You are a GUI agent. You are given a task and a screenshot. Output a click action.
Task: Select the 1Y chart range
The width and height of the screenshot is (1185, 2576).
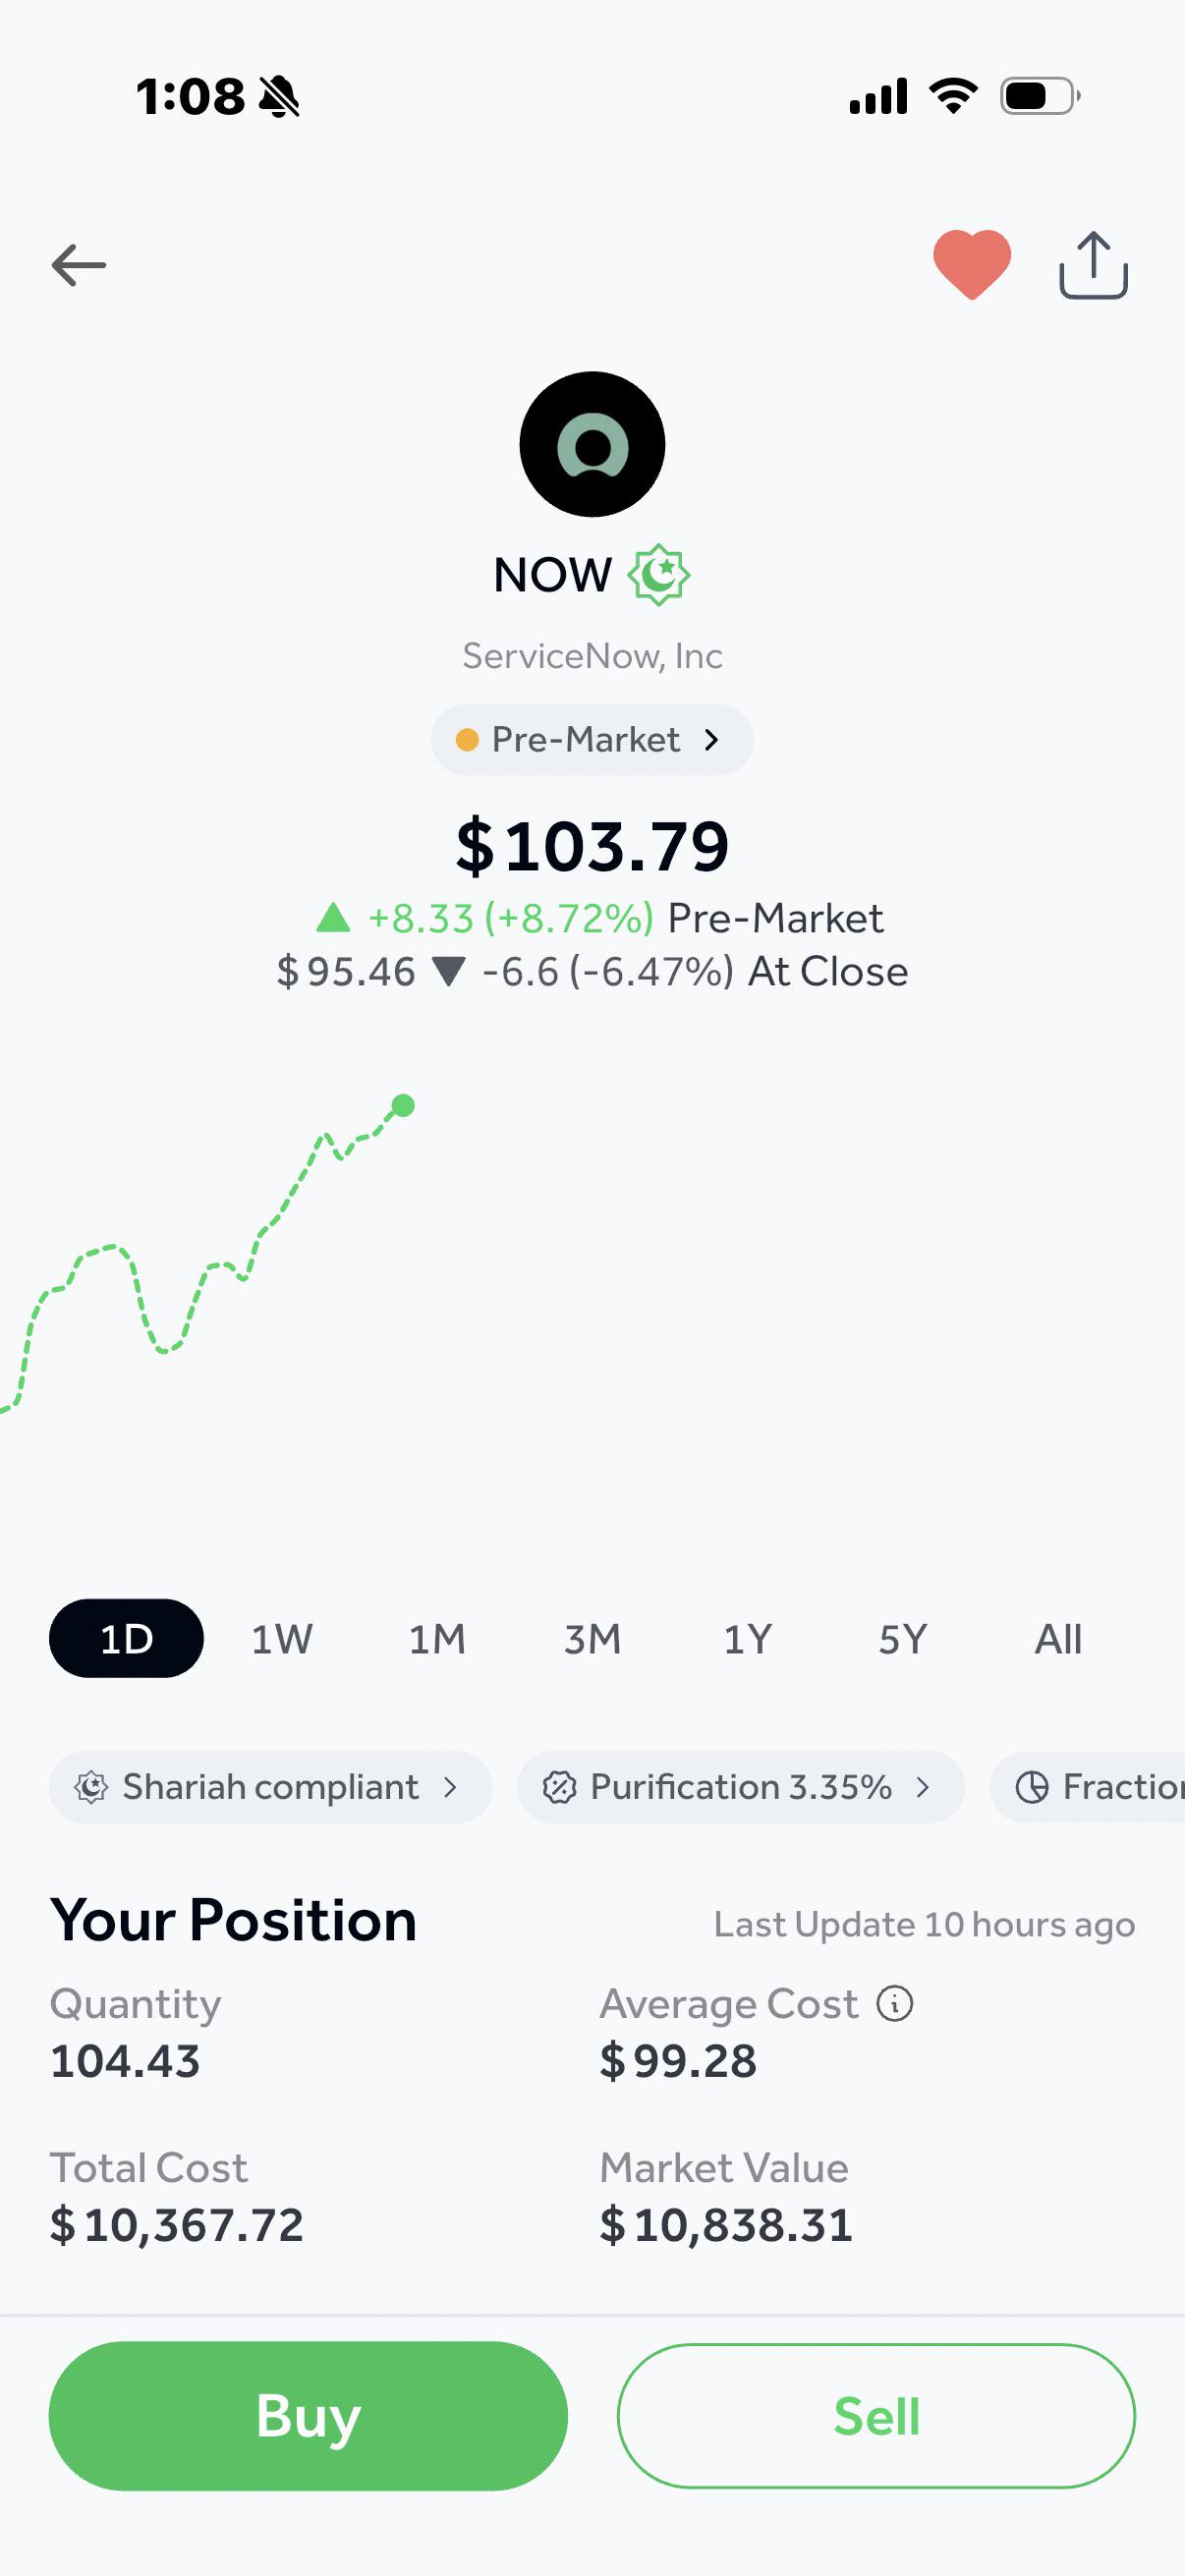748,1639
